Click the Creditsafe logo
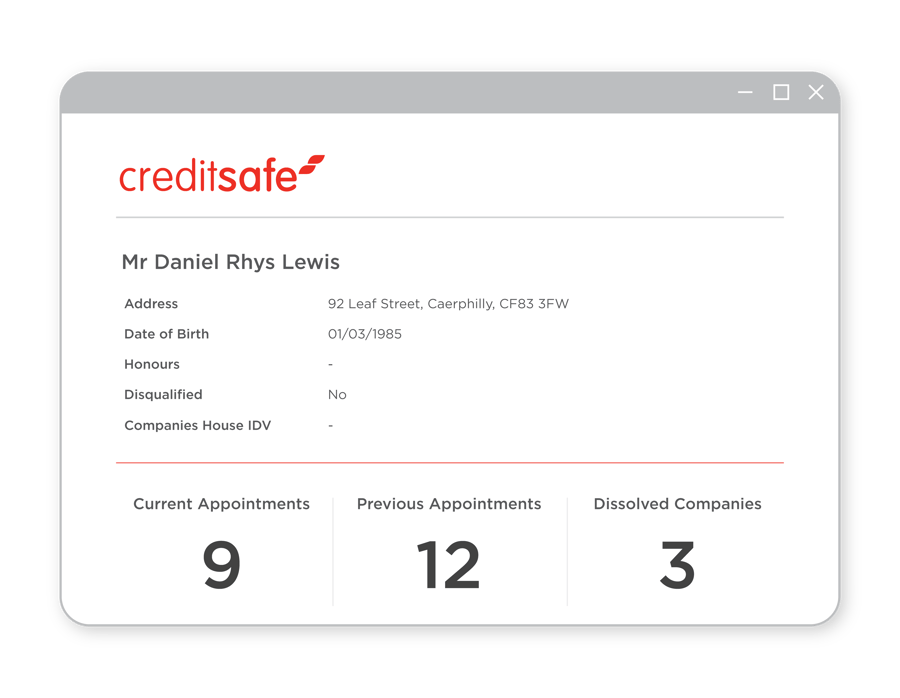The image size is (900, 698). 222,173
